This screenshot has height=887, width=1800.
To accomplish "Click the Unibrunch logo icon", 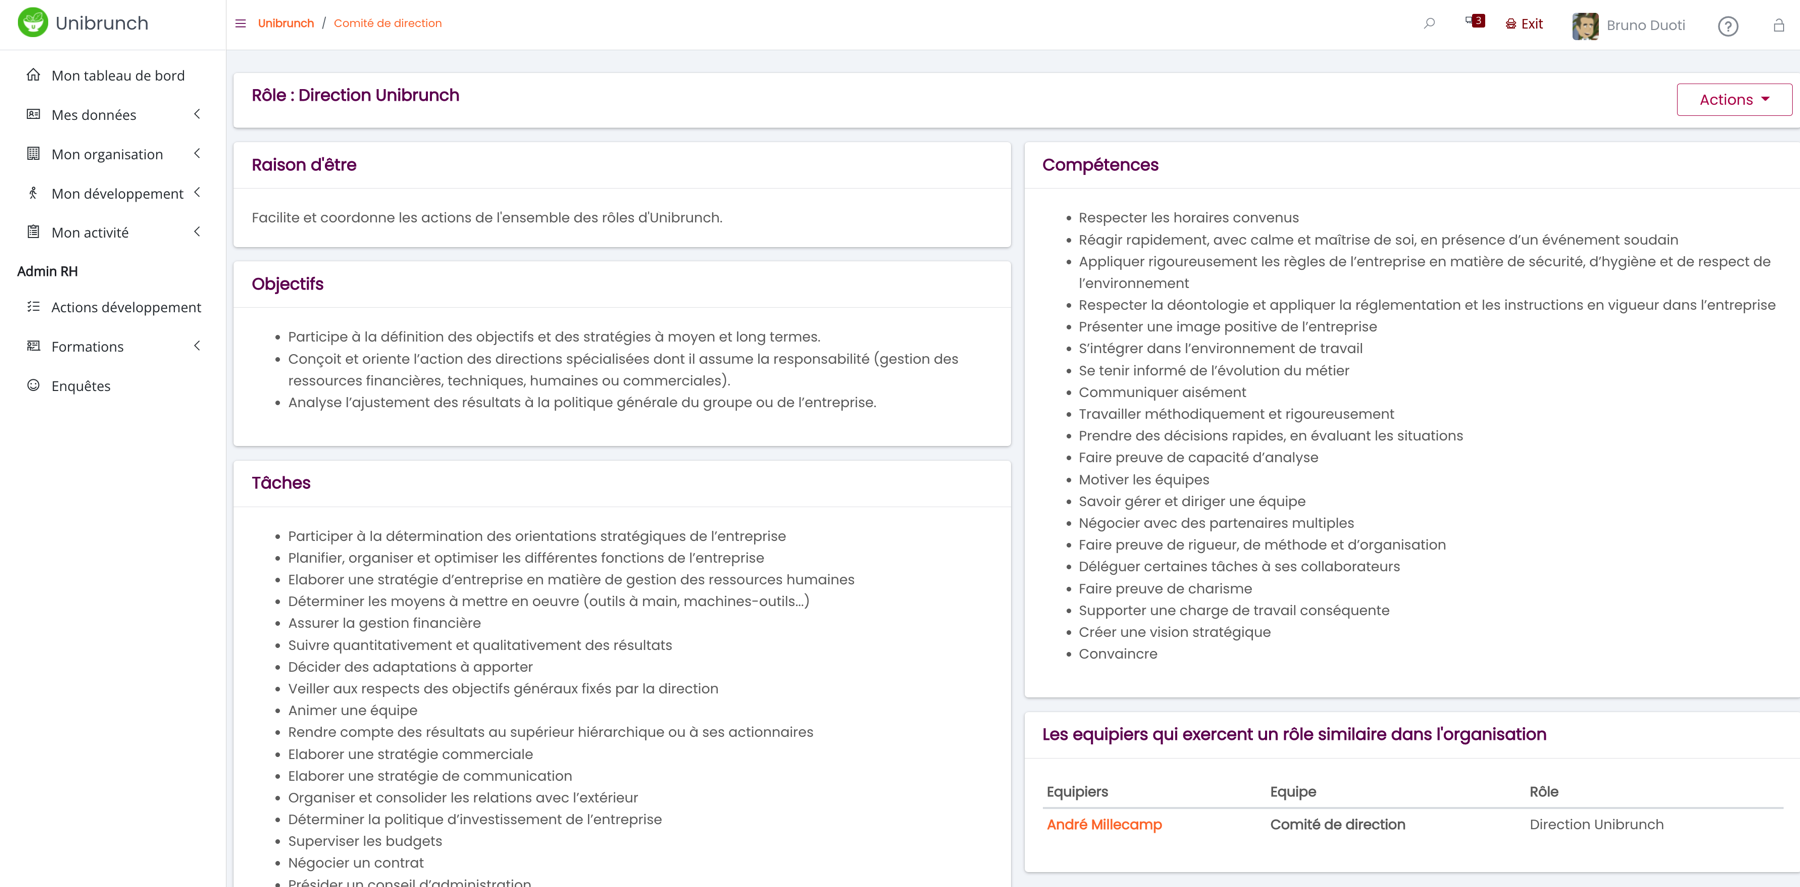I will [x=33, y=22].
